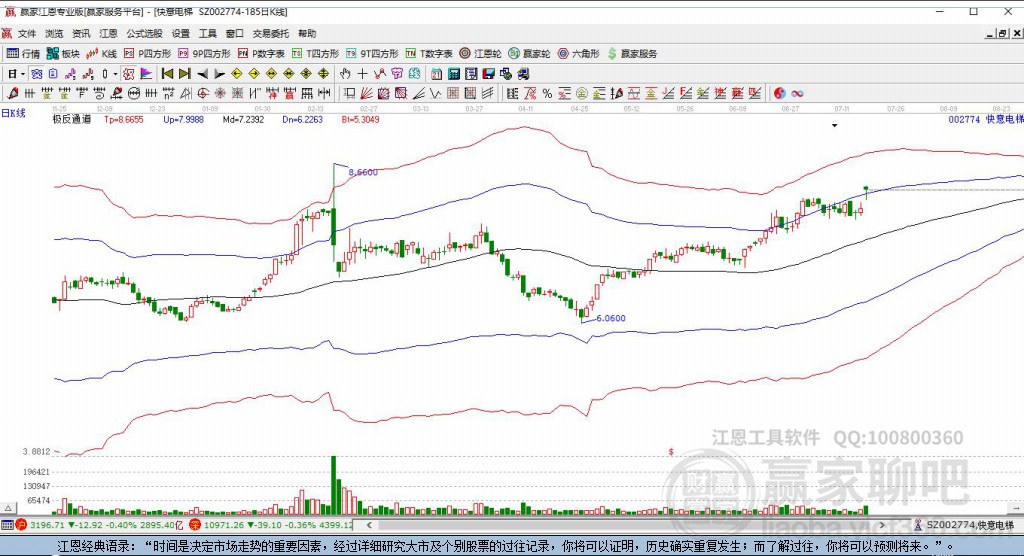Click the Md=7.2392 value
This screenshot has height=556, width=1024.
click(244, 120)
